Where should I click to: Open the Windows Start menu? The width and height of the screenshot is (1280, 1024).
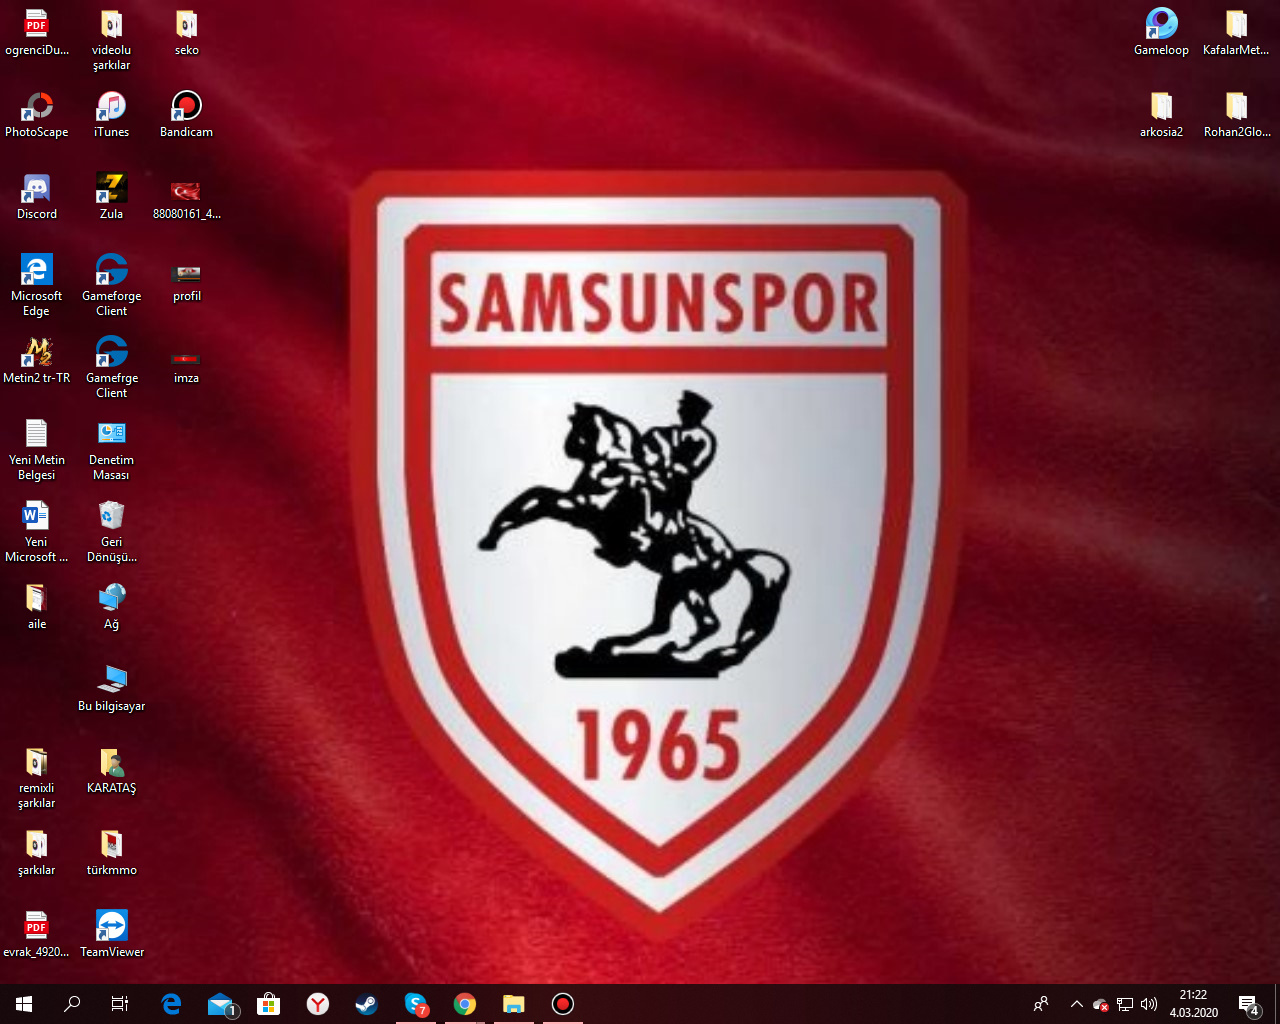24,1004
